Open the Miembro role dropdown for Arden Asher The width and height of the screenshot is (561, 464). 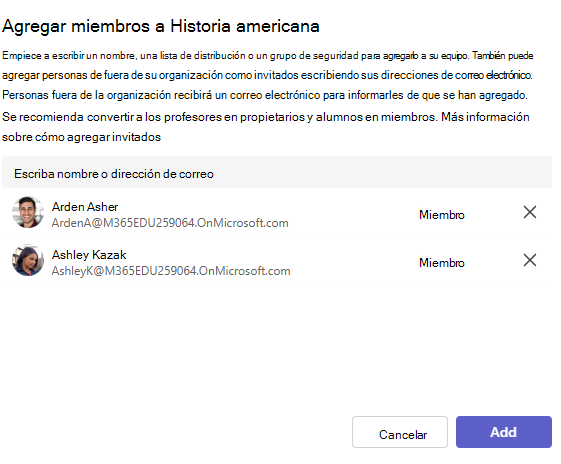click(442, 215)
